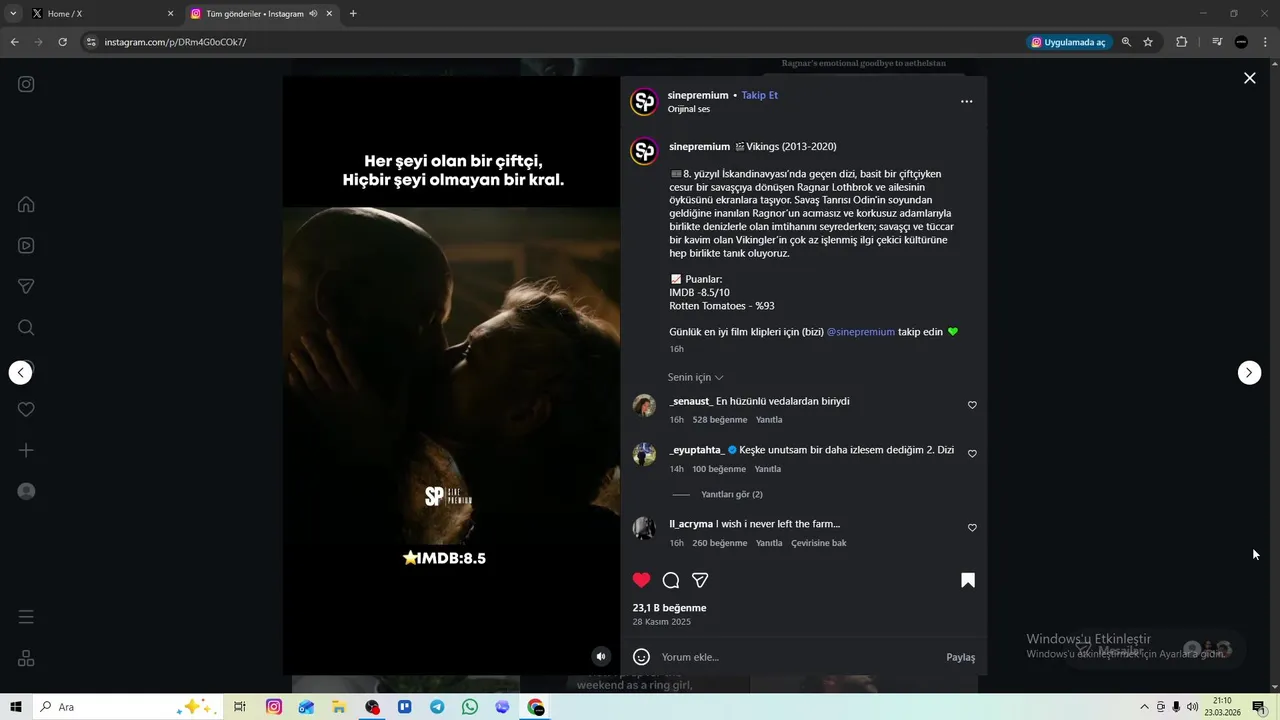Image resolution: width=1280 pixels, height=720 pixels.
Task: Mute or unmute the video sound
Action: click(600, 656)
